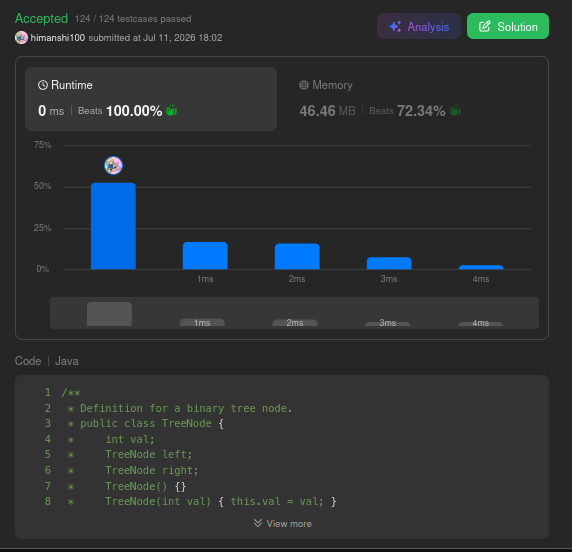Click the sparkle icon on Analysis button
This screenshot has width=572, height=552.
click(395, 27)
